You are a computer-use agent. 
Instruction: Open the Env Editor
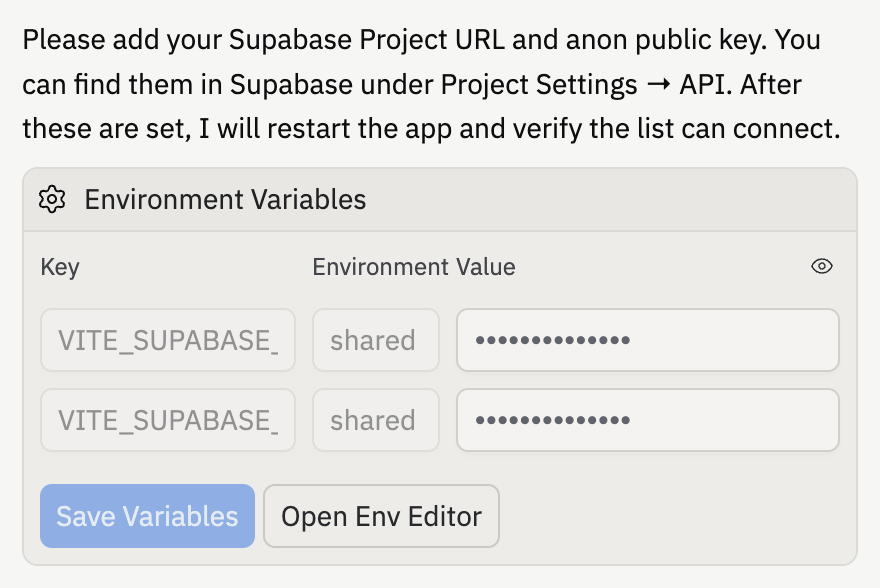coord(381,516)
